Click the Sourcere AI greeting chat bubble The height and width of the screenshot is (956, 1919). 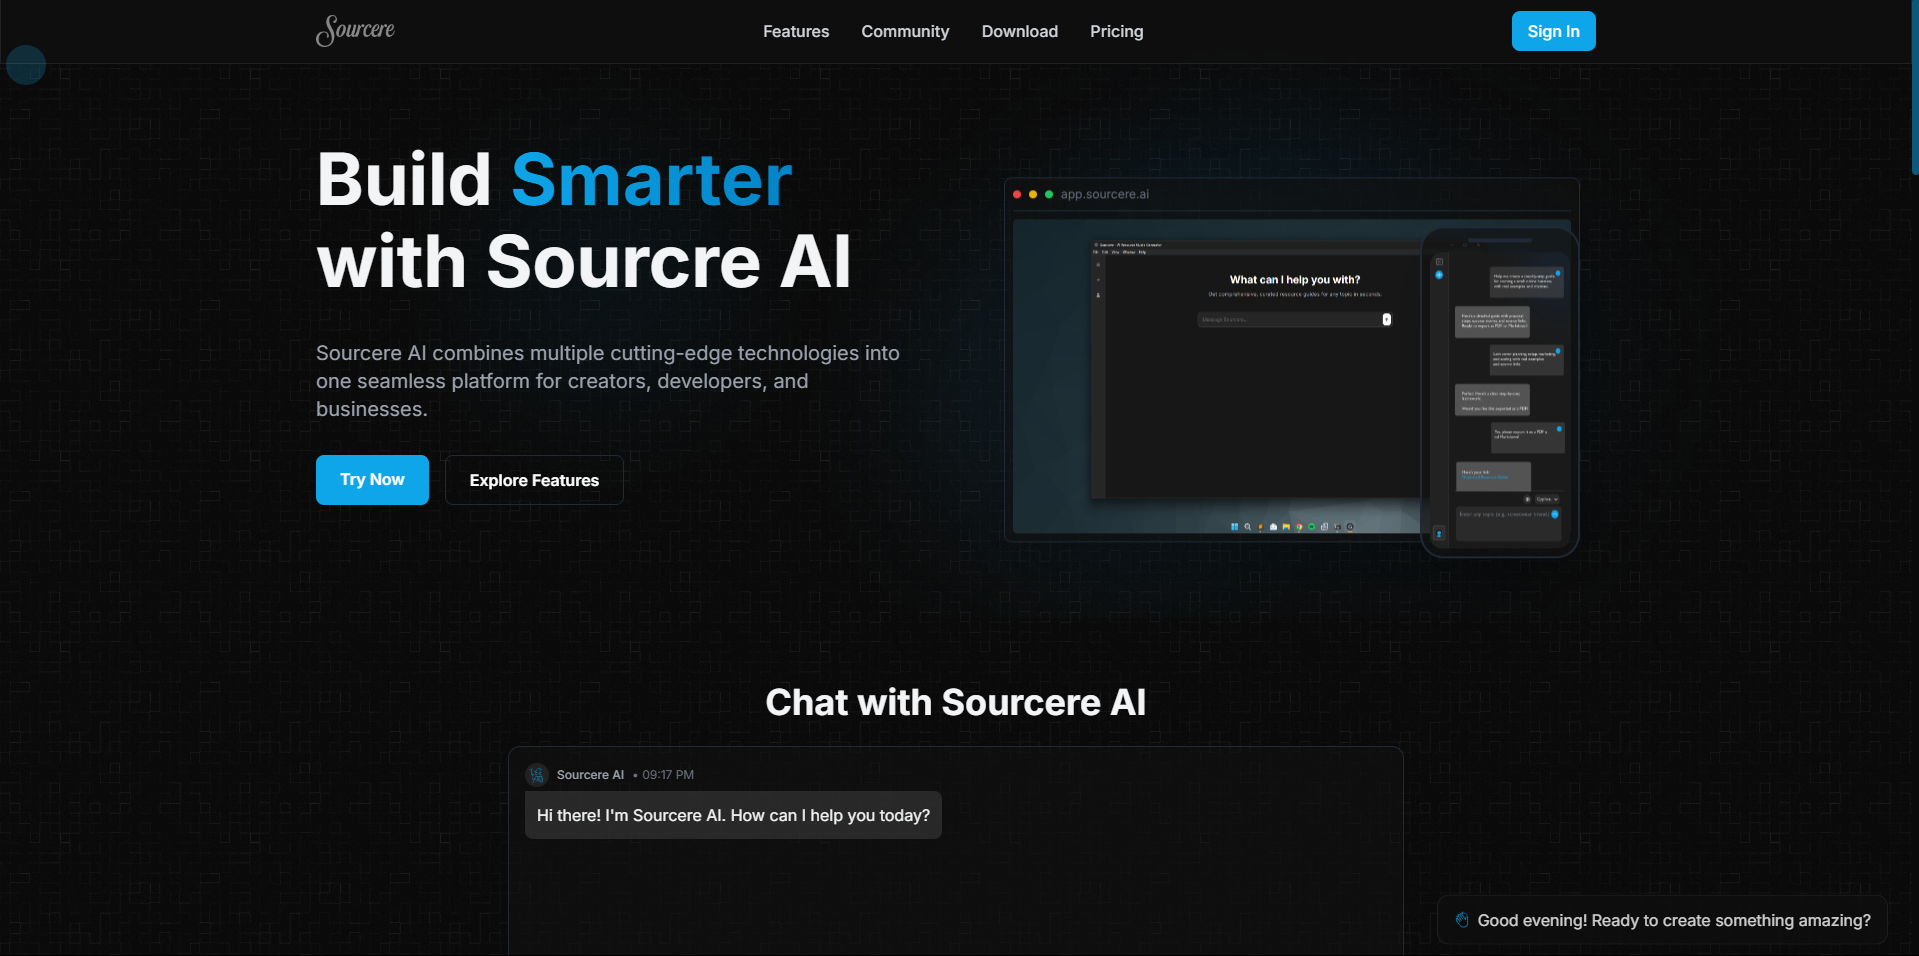[x=733, y=815]
